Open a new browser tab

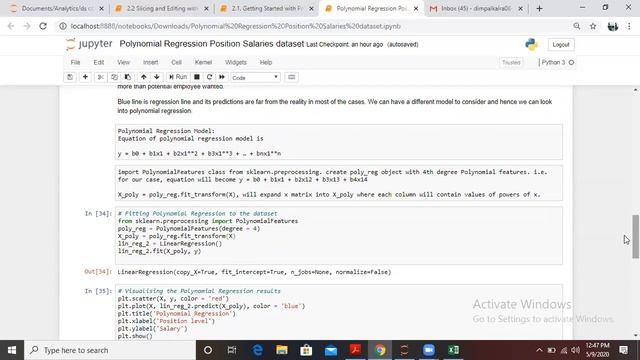coord(539,8)
